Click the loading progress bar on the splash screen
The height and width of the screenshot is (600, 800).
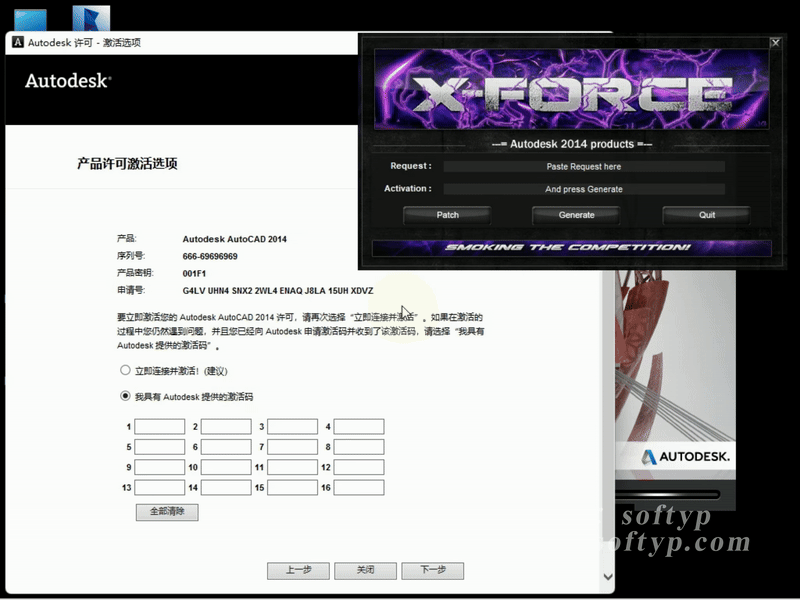(x=667, y=494)
